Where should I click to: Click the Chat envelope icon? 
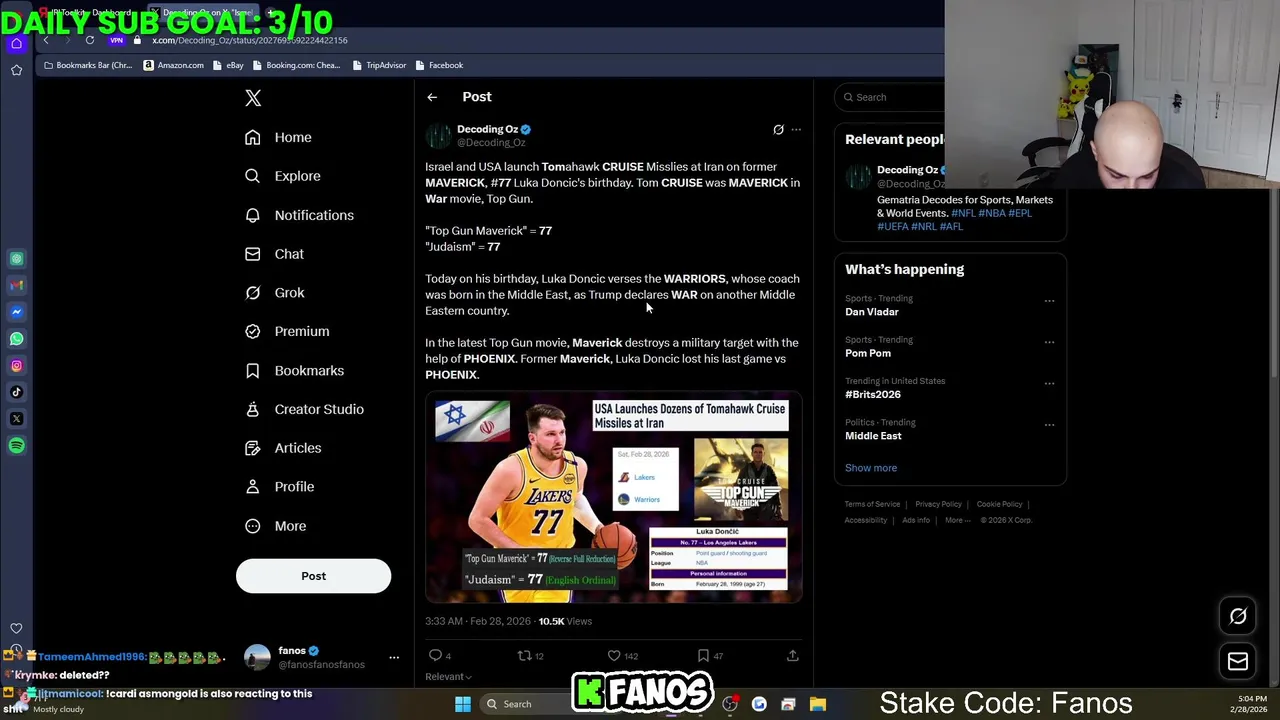click(x=253, y=254)
